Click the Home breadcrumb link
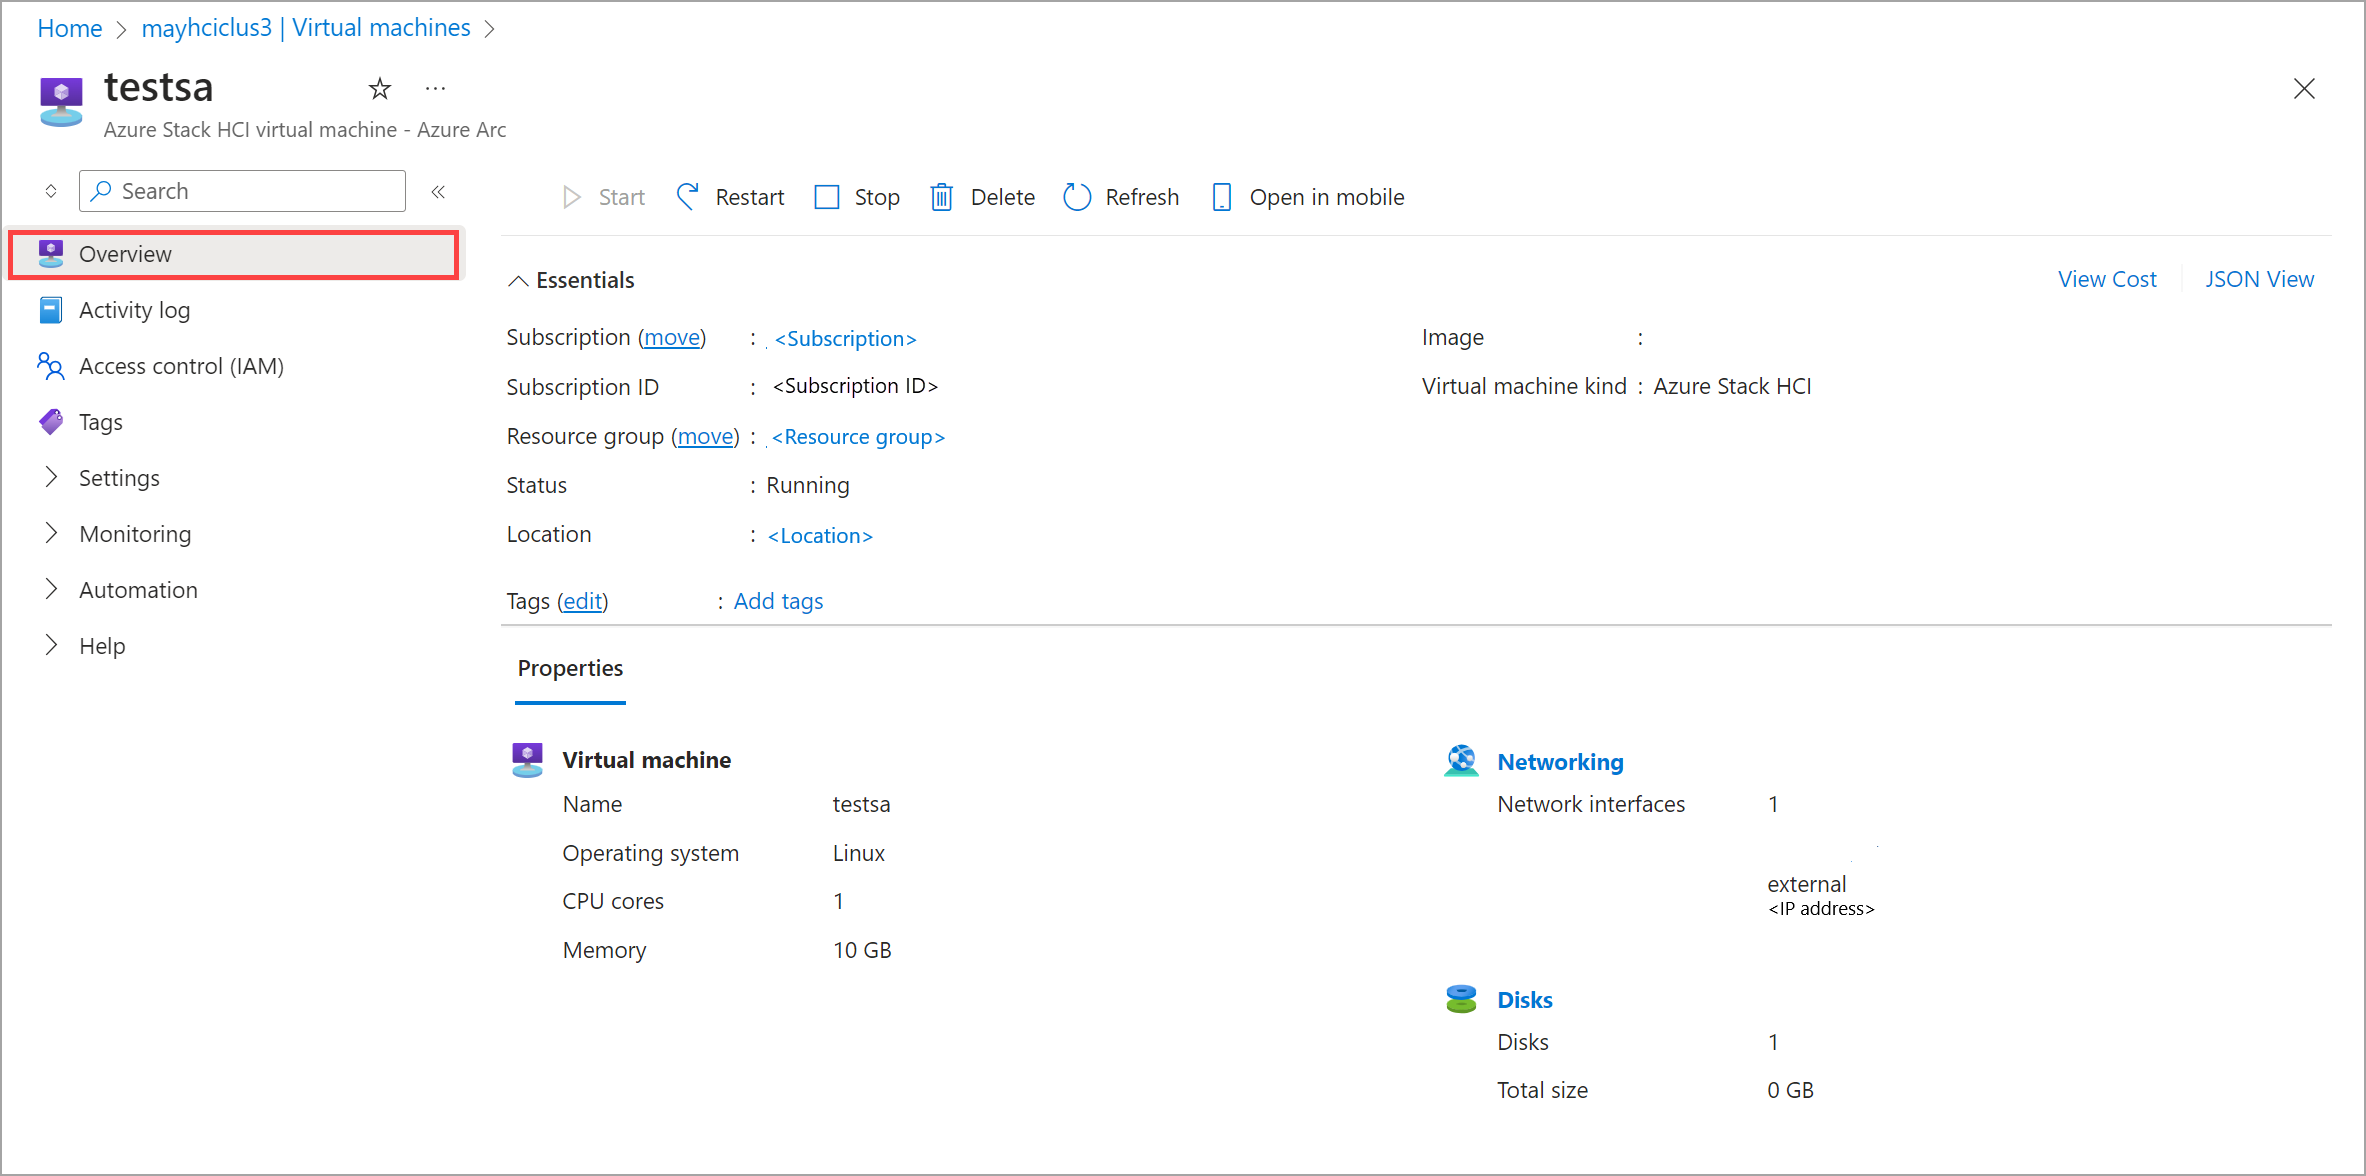2366x1176 pixels. click(69, 28)
